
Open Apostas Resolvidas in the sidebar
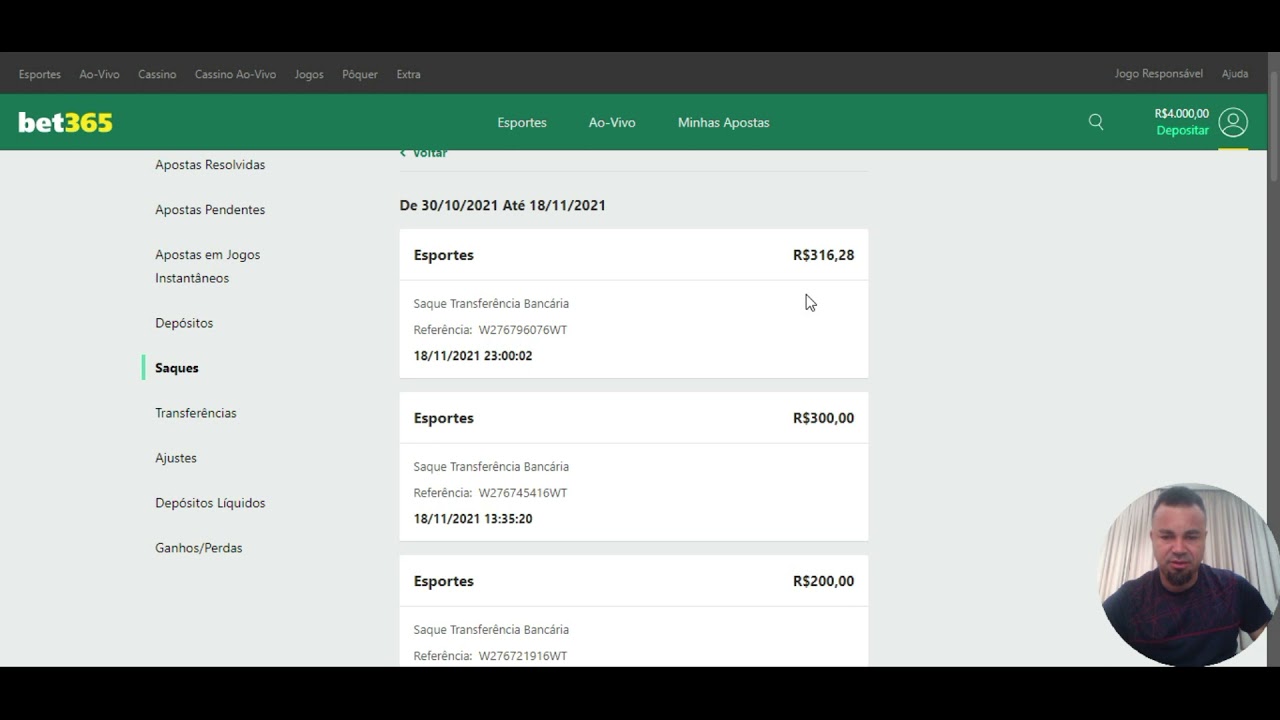tap(210, 165)
